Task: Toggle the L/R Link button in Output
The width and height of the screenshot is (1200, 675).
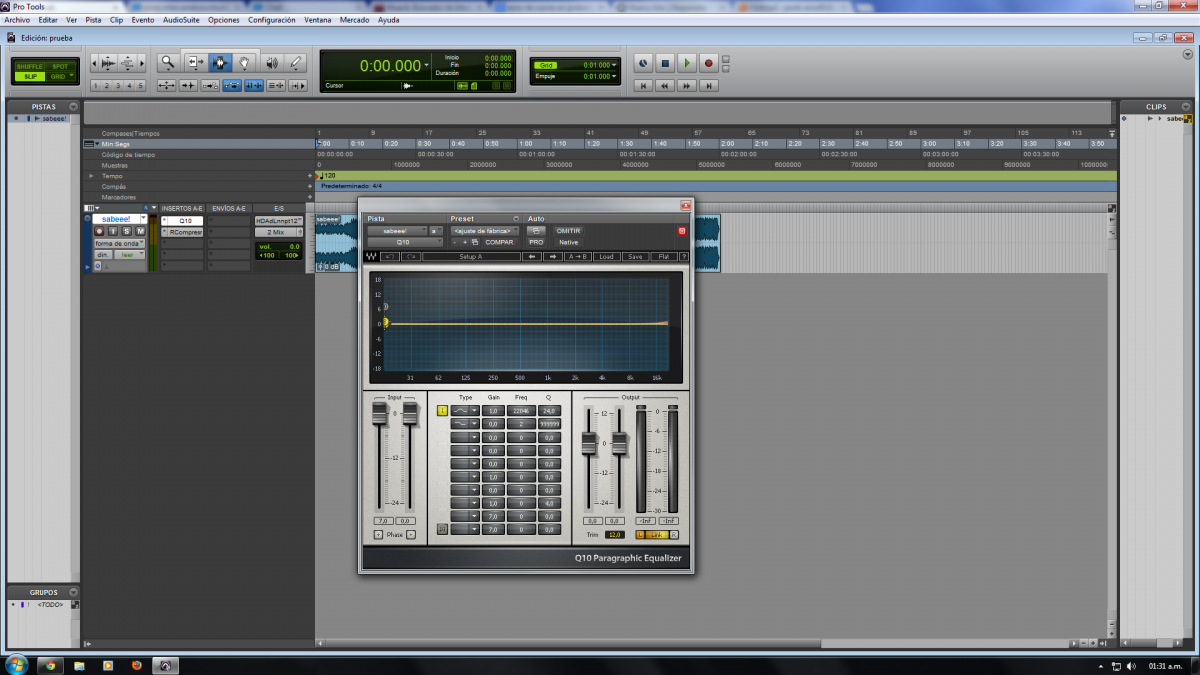Action: 657,535
